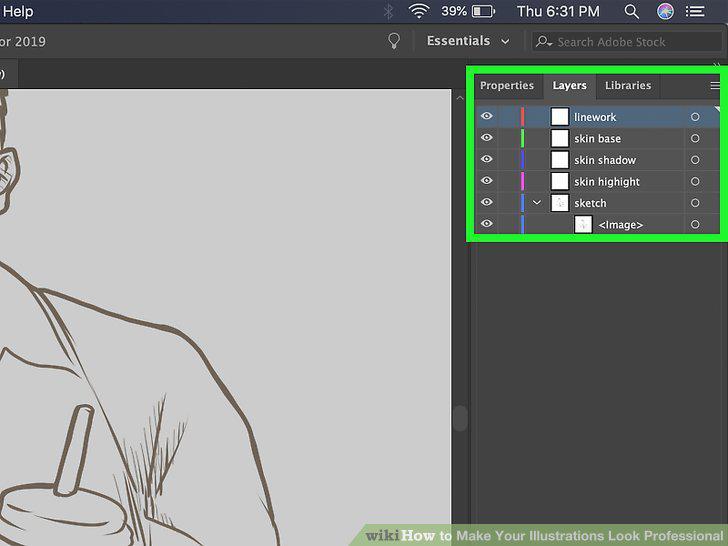728x546 pixels.
Task: Click the linework layer name
Action: (x=595, y=117)
